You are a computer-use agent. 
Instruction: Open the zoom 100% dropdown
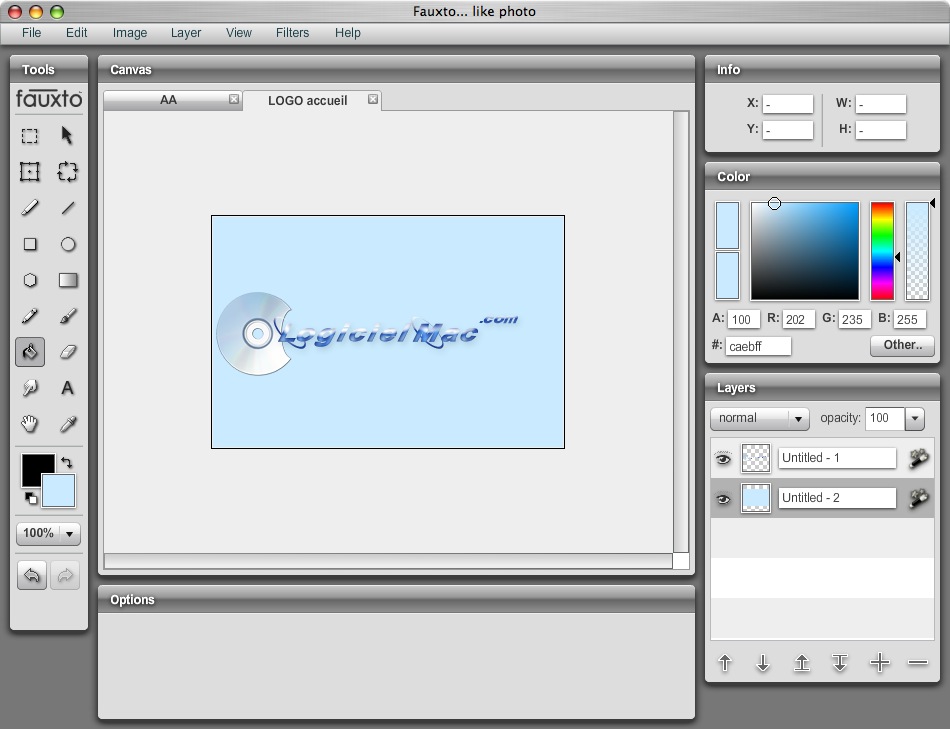click(x=48, y=533)
